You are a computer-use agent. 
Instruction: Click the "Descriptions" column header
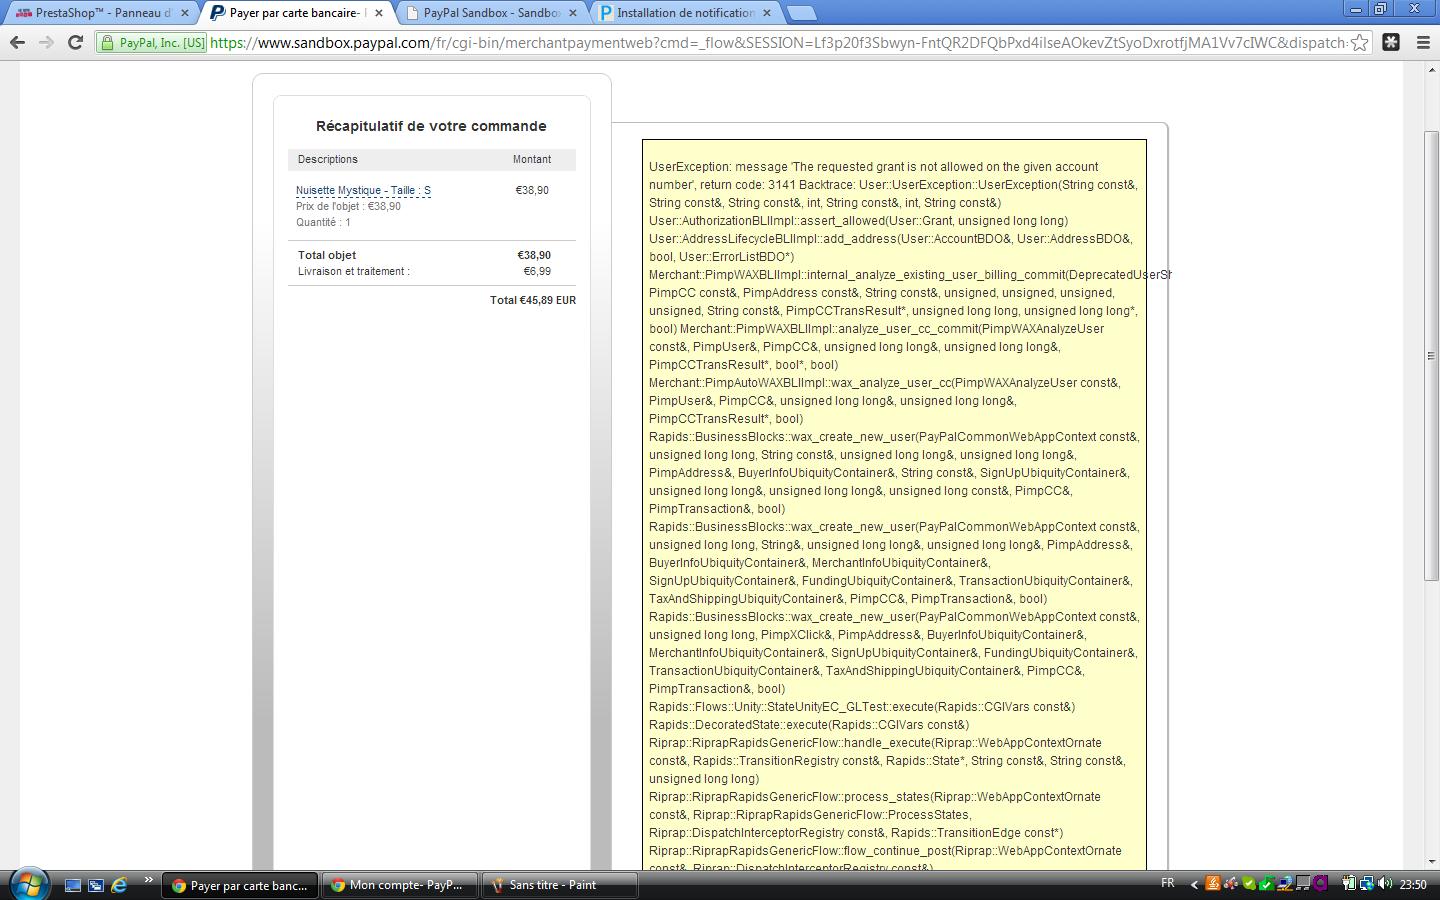[327, 159]
